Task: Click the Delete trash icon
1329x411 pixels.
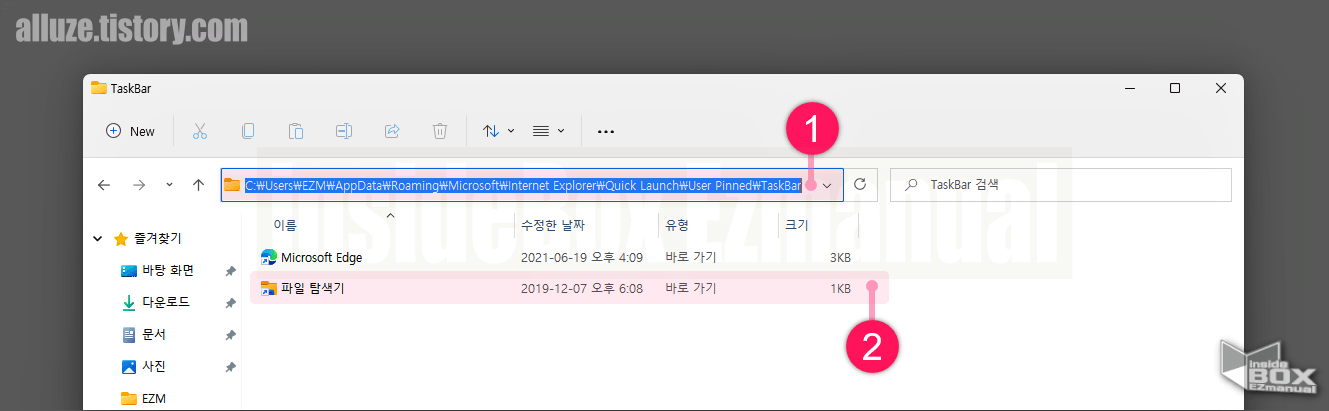Action: pos(440,131)
